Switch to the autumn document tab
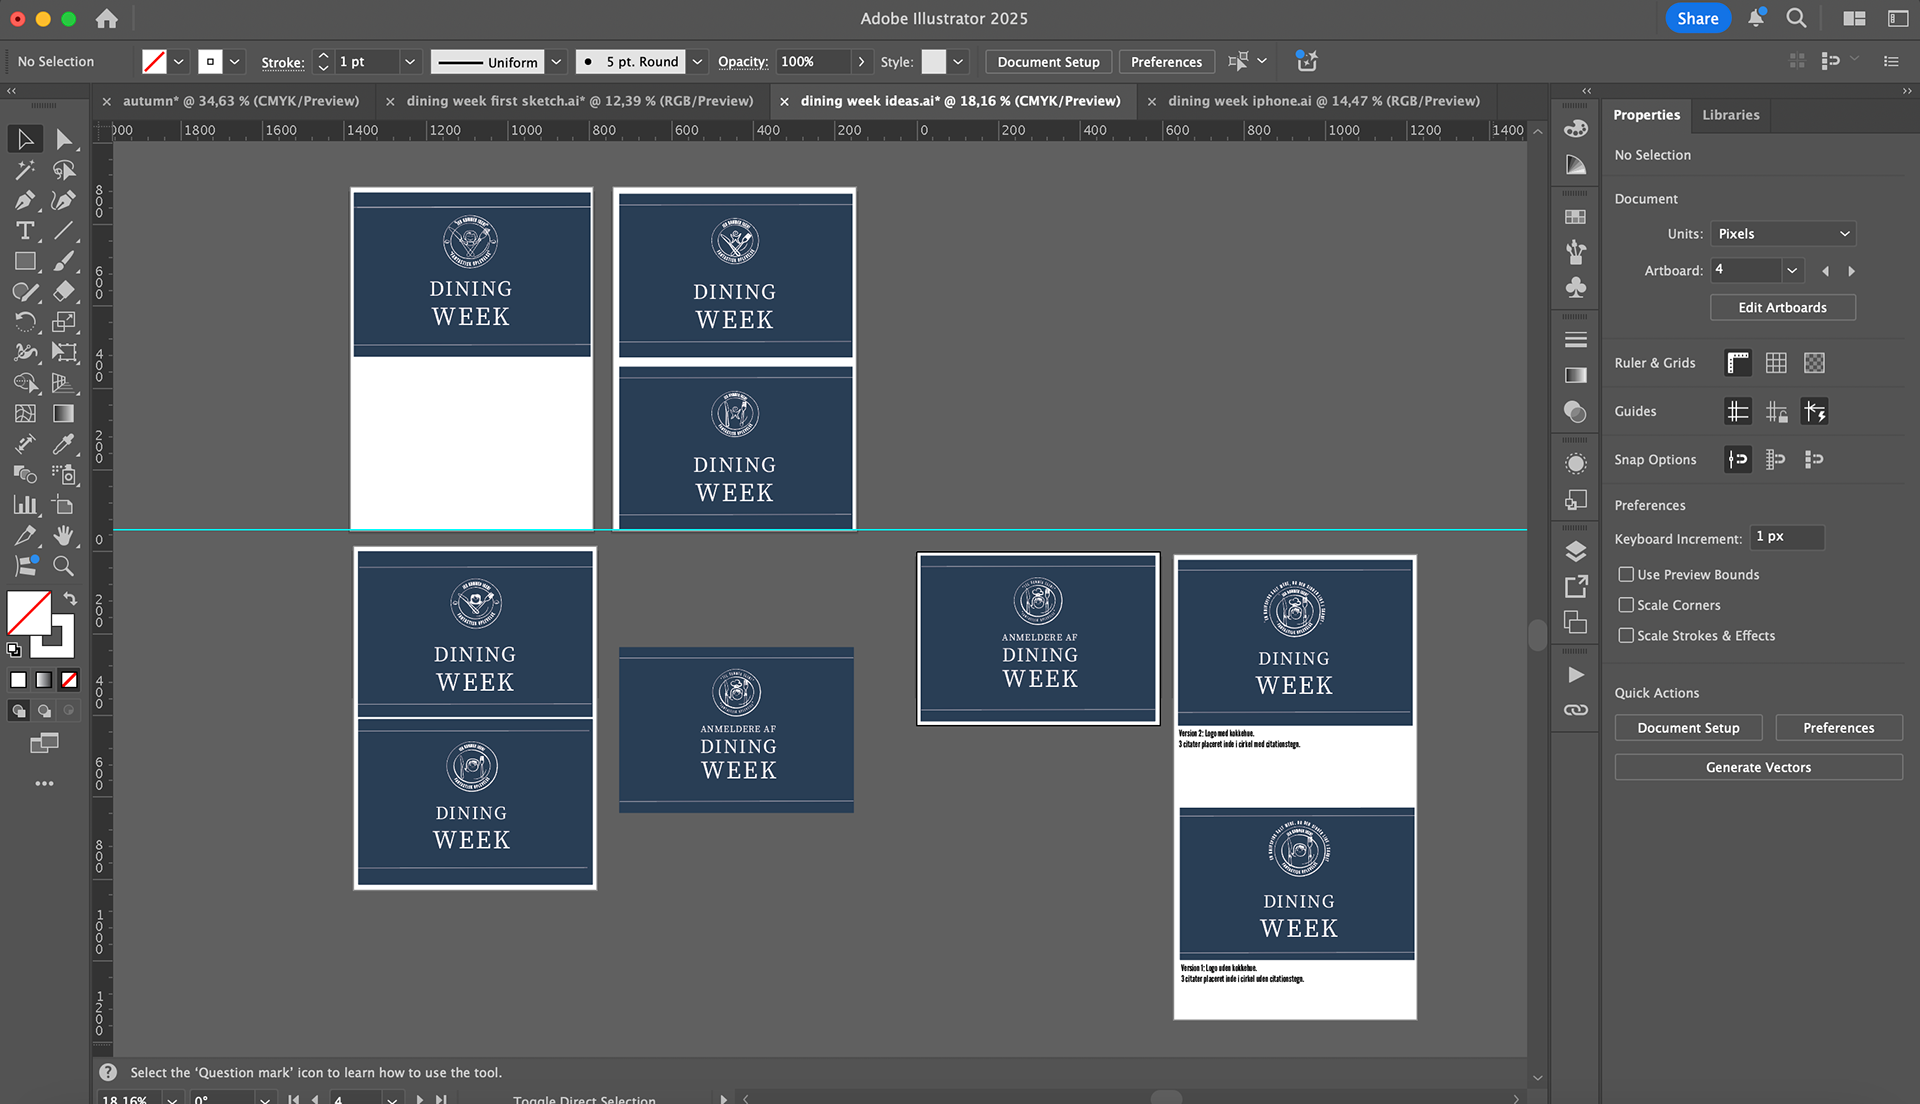Viewport: 1920px width, 1104px height. click(240, 101)
